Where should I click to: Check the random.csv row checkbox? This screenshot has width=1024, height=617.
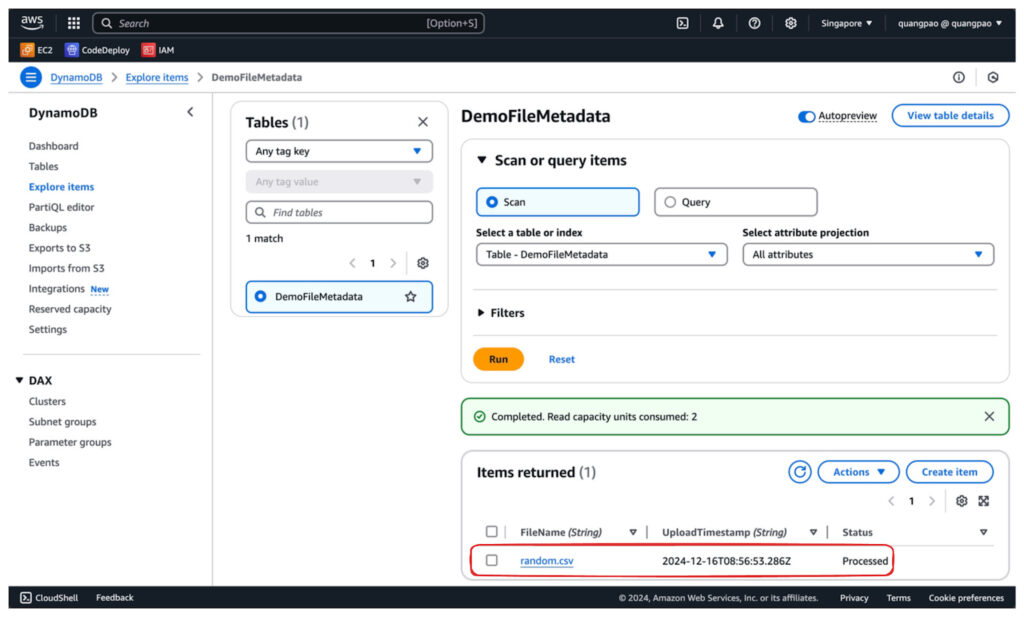pyautogui.click(x=492, y=560)
